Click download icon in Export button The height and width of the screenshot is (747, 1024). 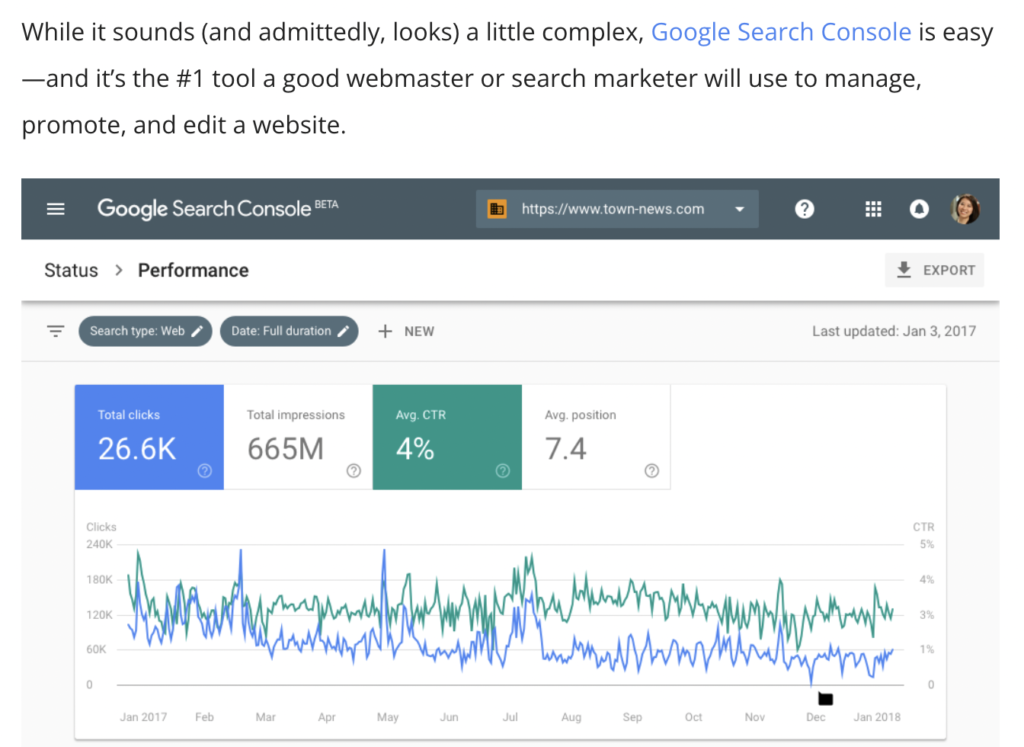(903, 270)
